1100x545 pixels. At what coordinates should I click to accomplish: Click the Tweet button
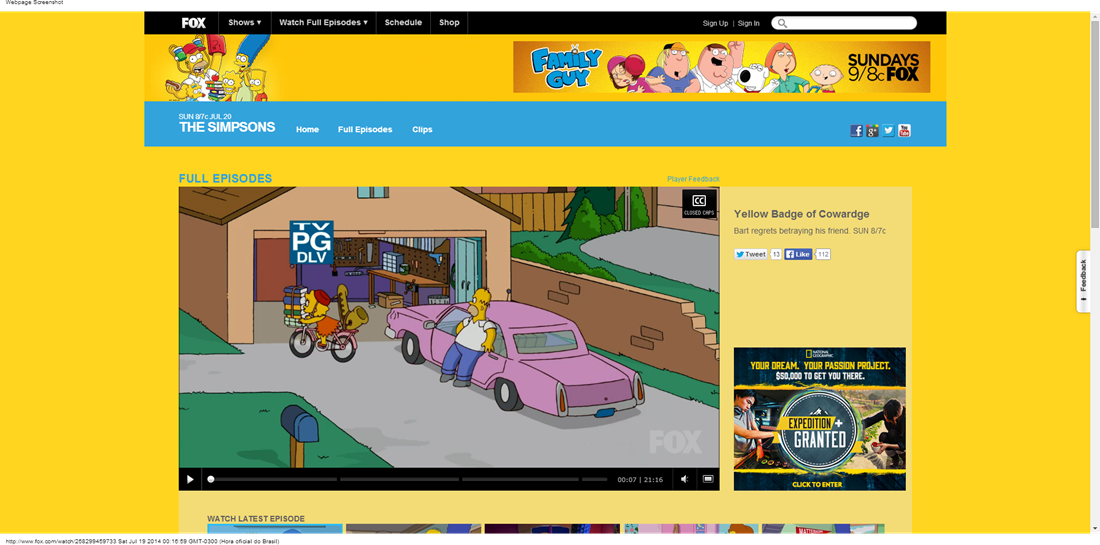(751, 255)
